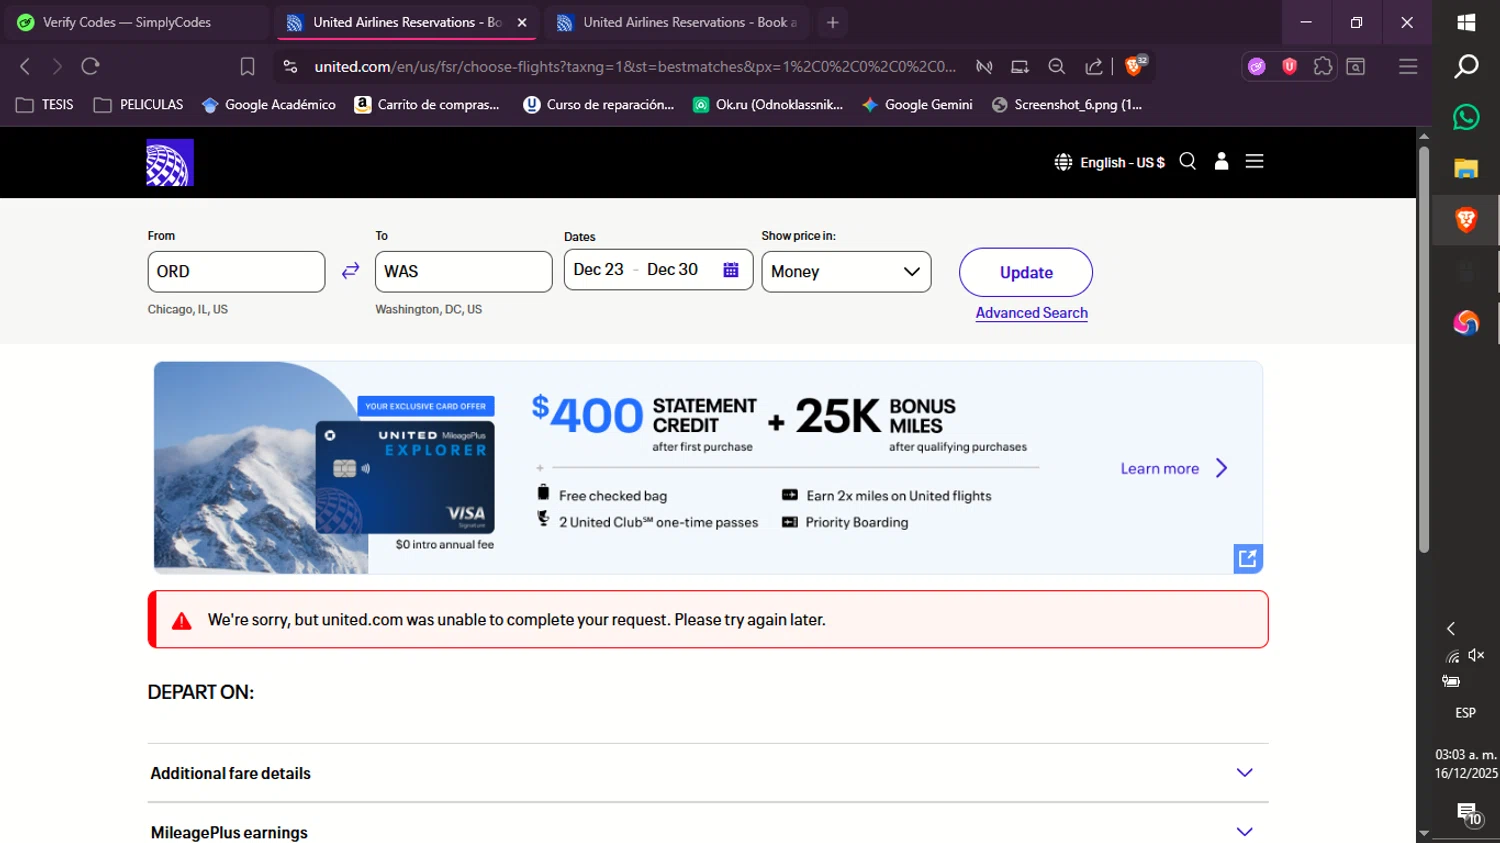Open the site search magnifier icon
The width and height of the screenshot is (1500, 843).
click(1187, 161)
